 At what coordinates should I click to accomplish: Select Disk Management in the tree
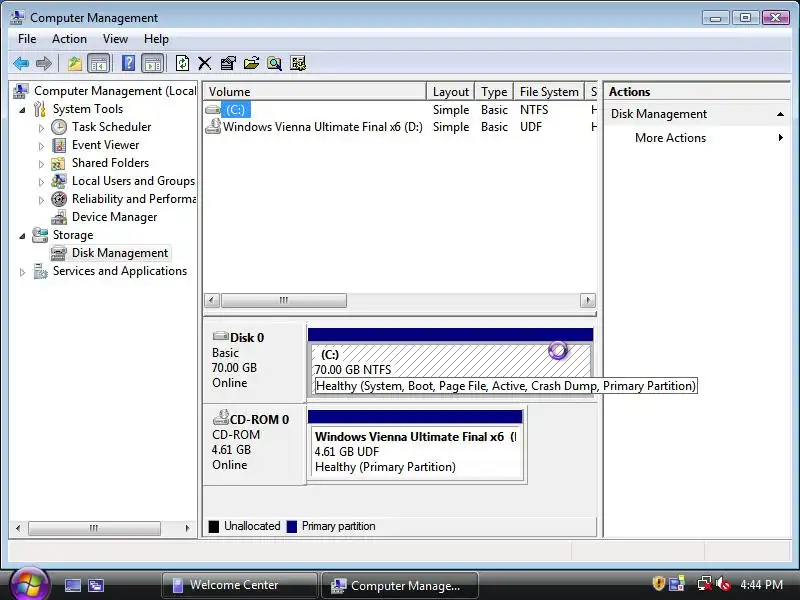(x=119, y=253)
